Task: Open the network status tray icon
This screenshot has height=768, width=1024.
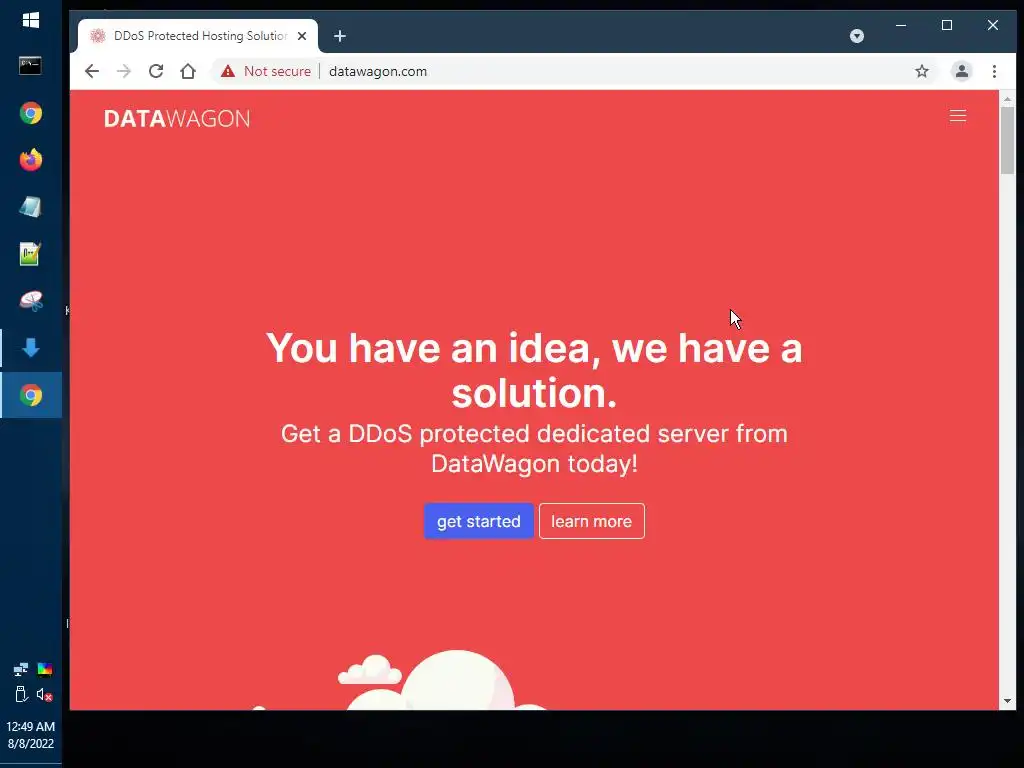Action: pos(21,669)
